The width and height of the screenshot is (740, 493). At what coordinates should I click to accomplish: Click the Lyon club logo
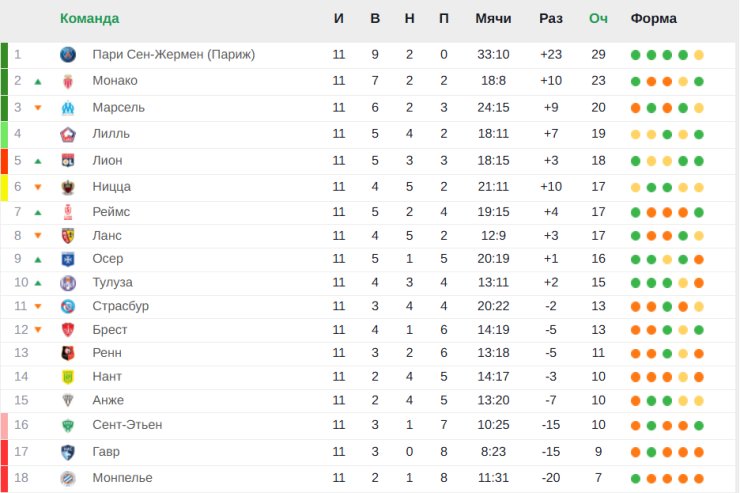[68, 161]
